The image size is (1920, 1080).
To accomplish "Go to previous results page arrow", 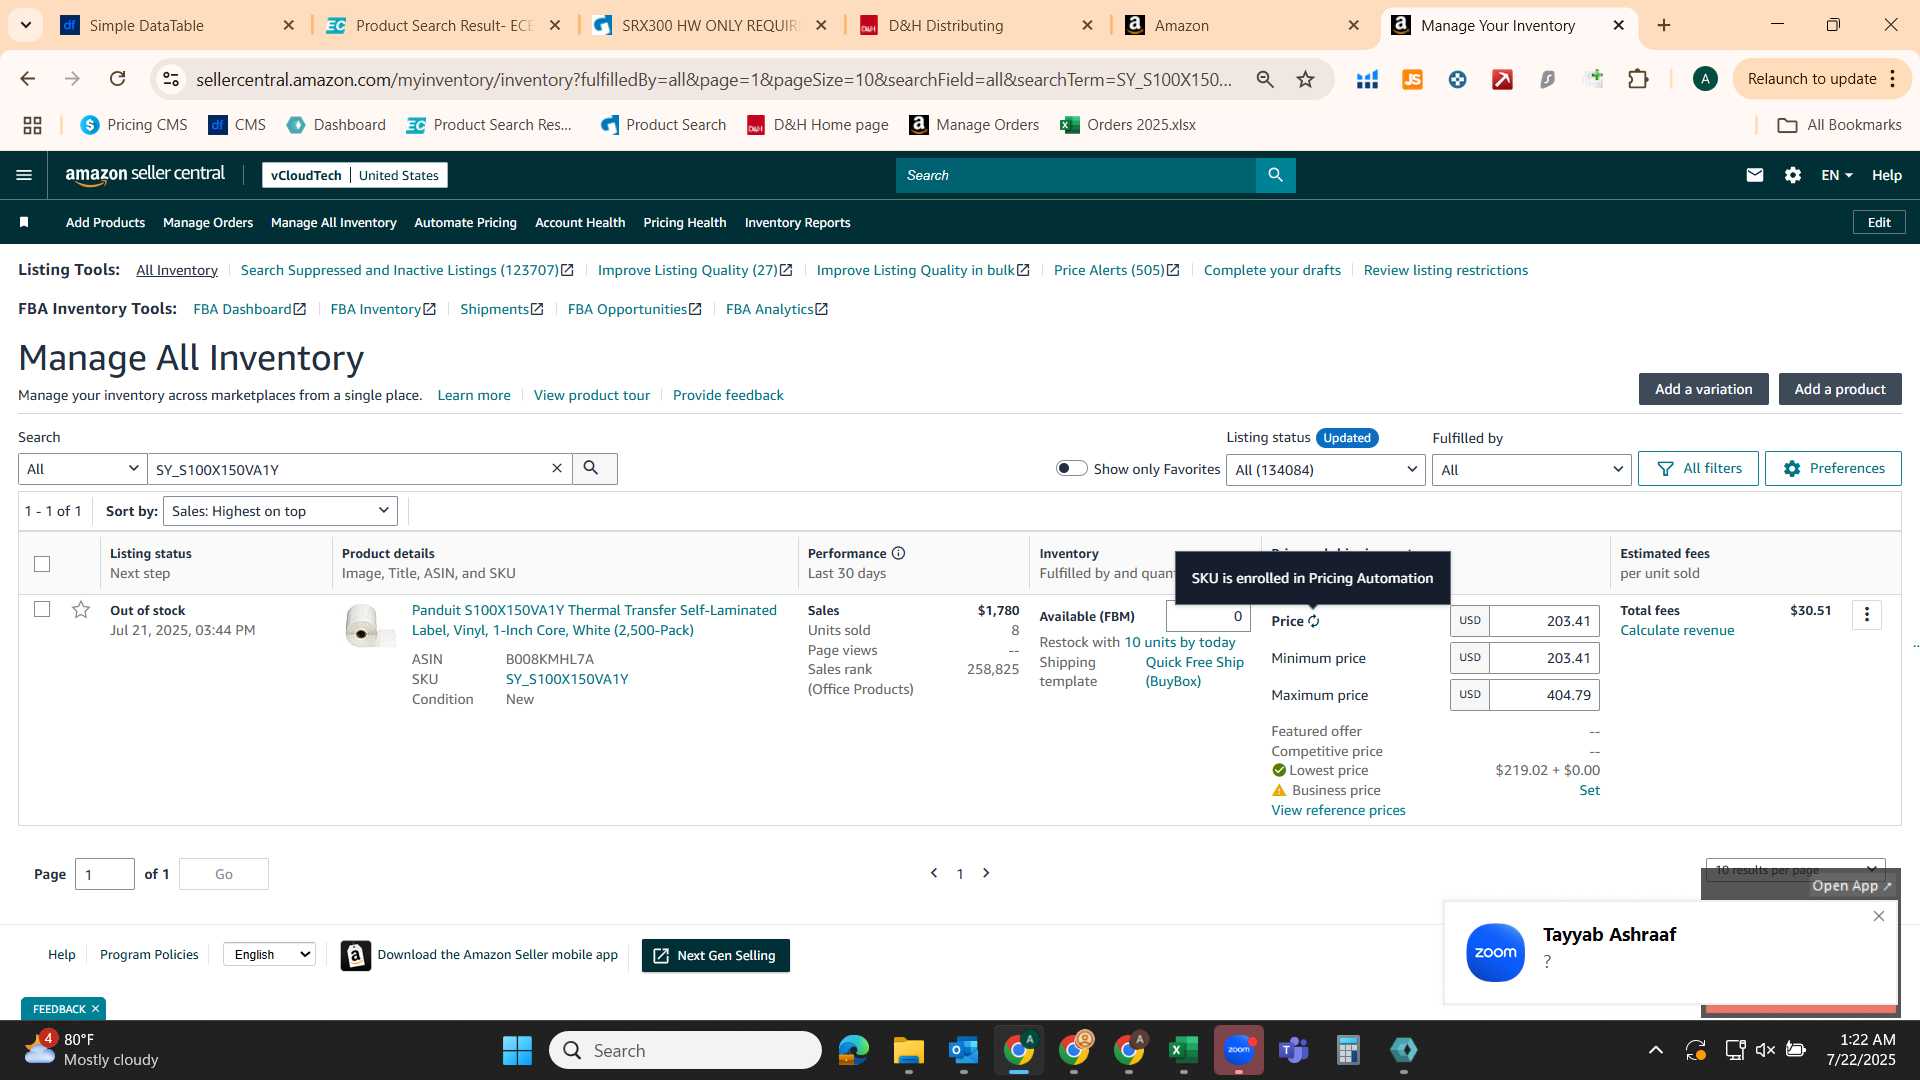I will (934, 873).
